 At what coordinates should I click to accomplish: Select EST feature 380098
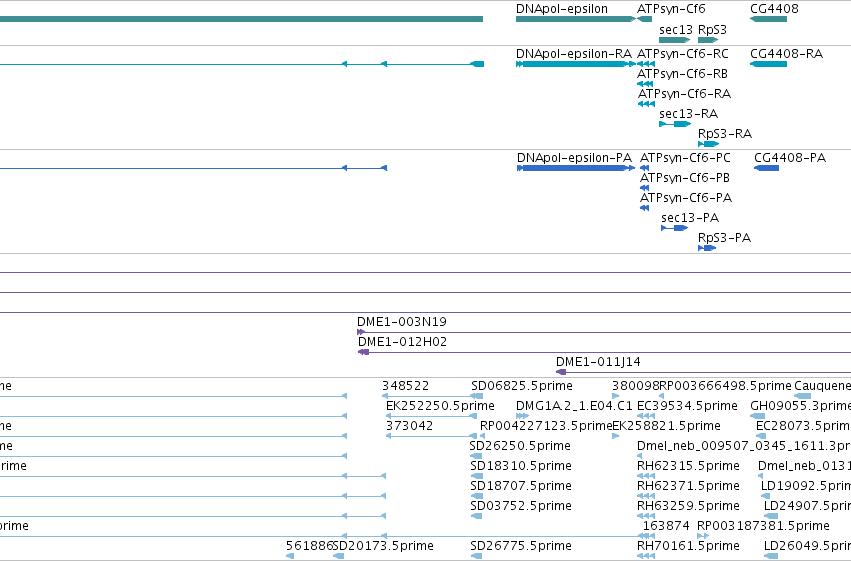(615, 397)
